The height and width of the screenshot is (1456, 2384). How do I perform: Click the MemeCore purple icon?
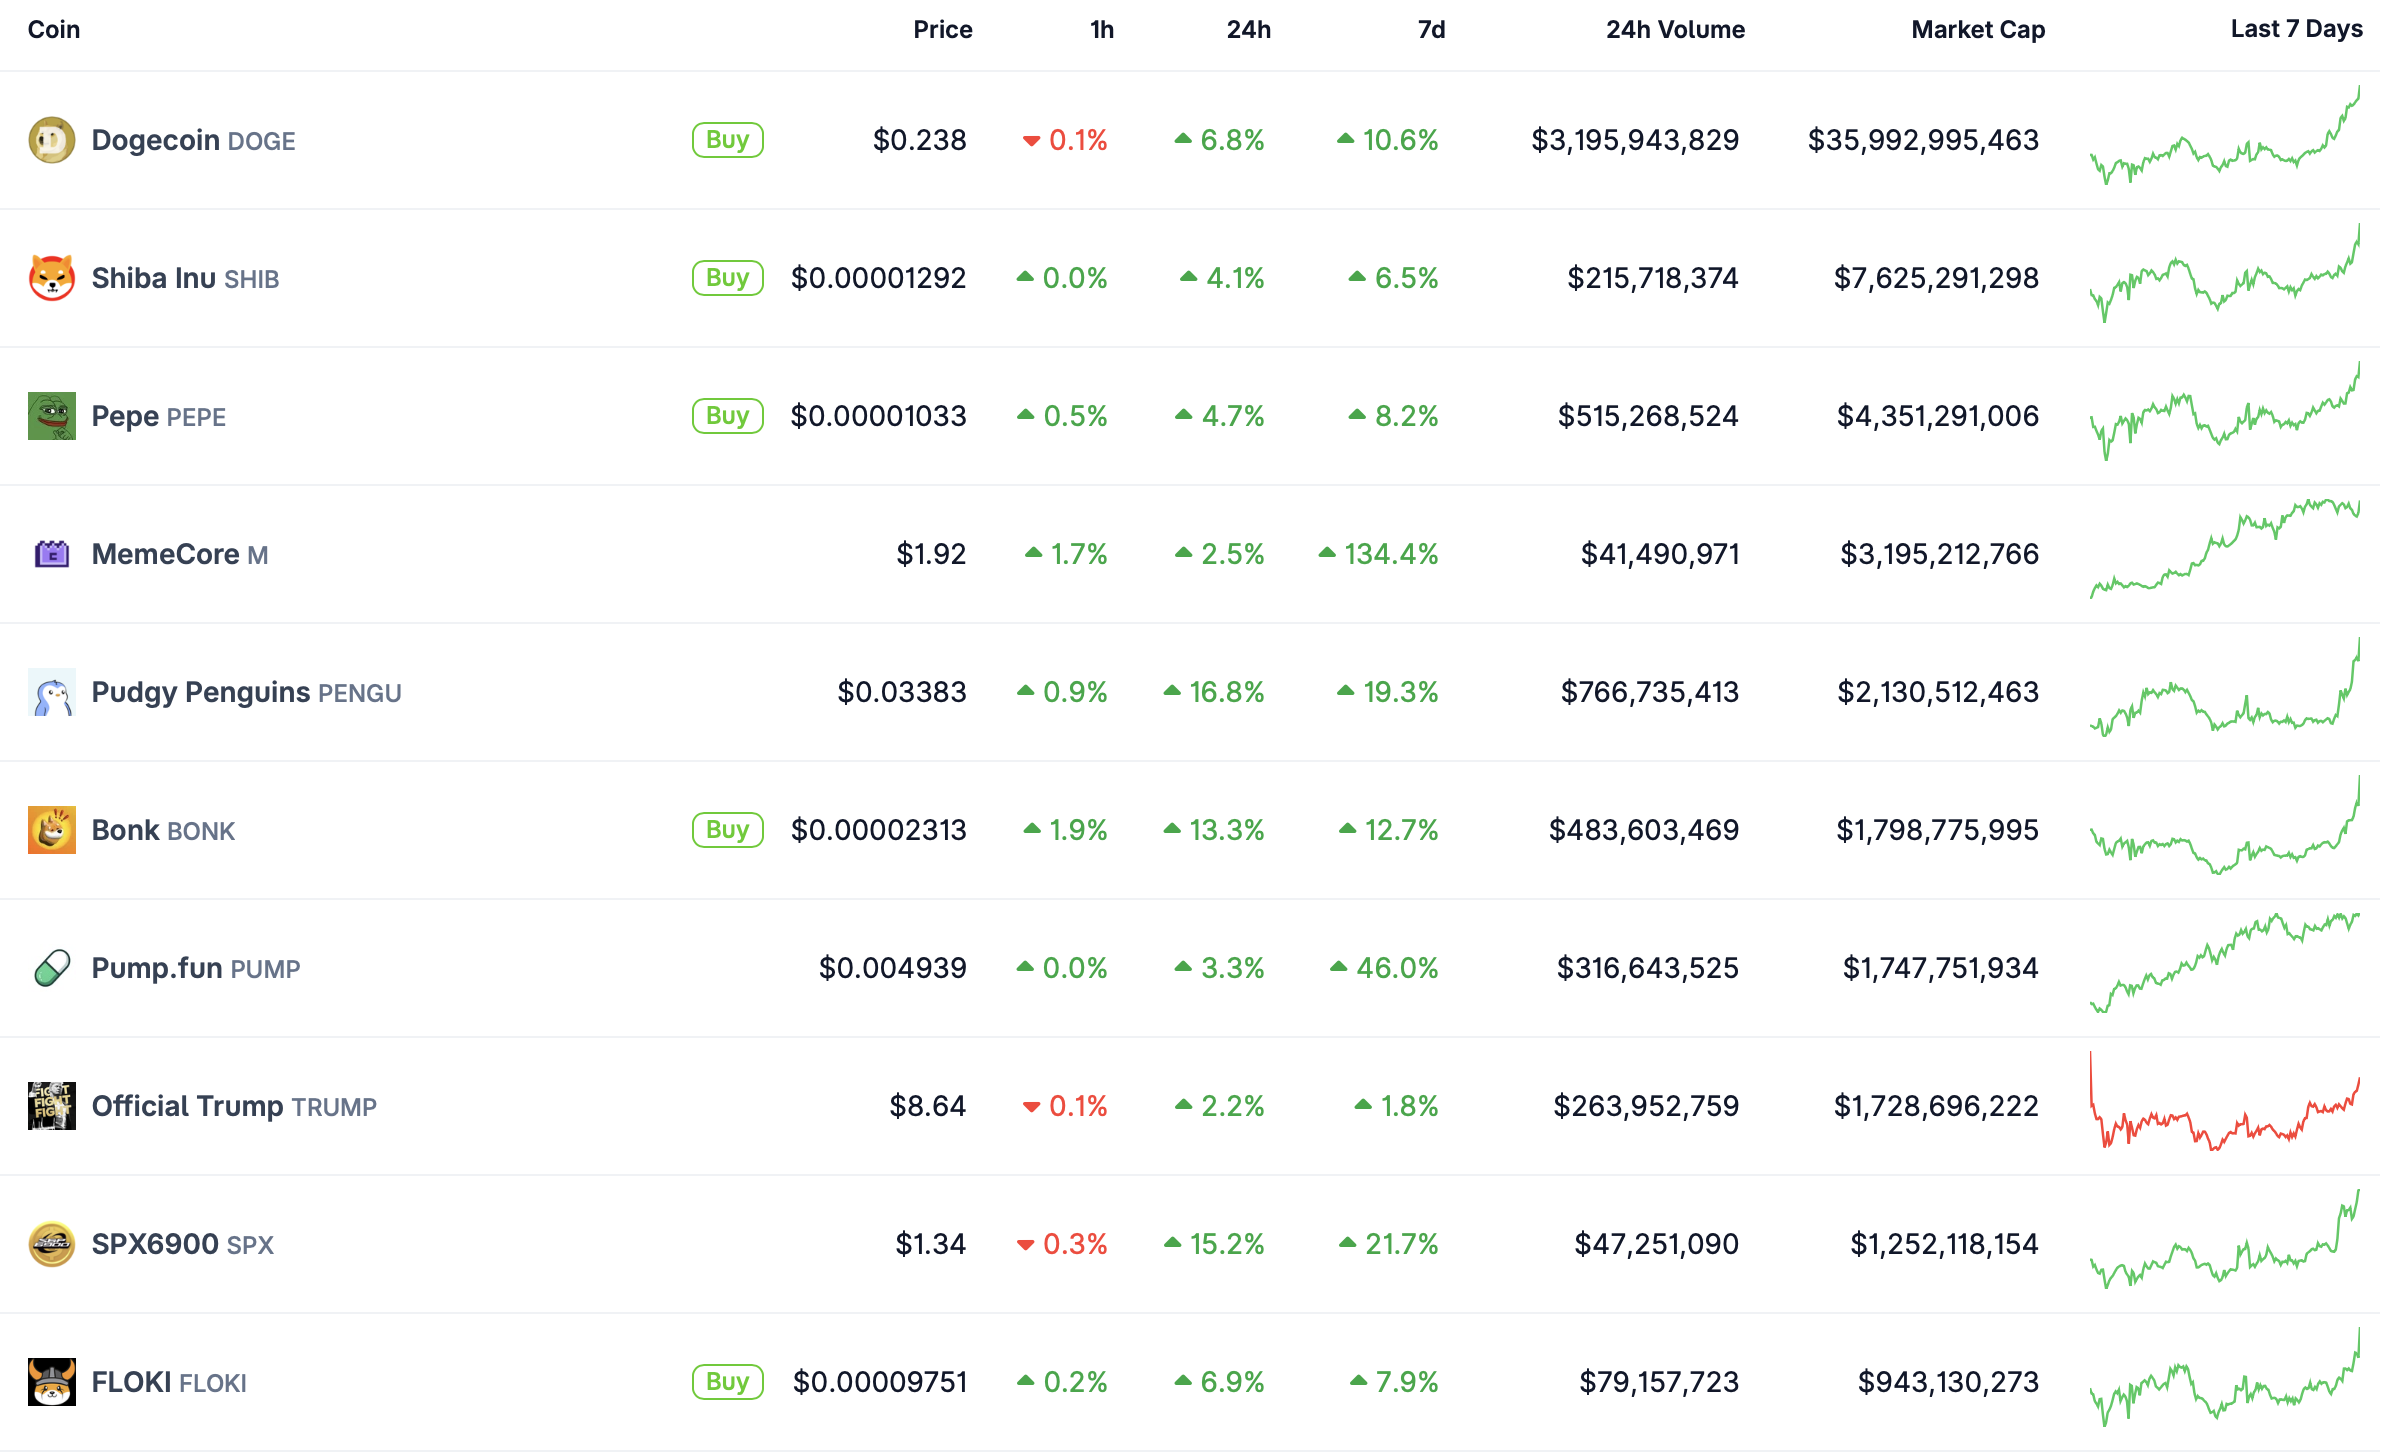pos(52,554)
